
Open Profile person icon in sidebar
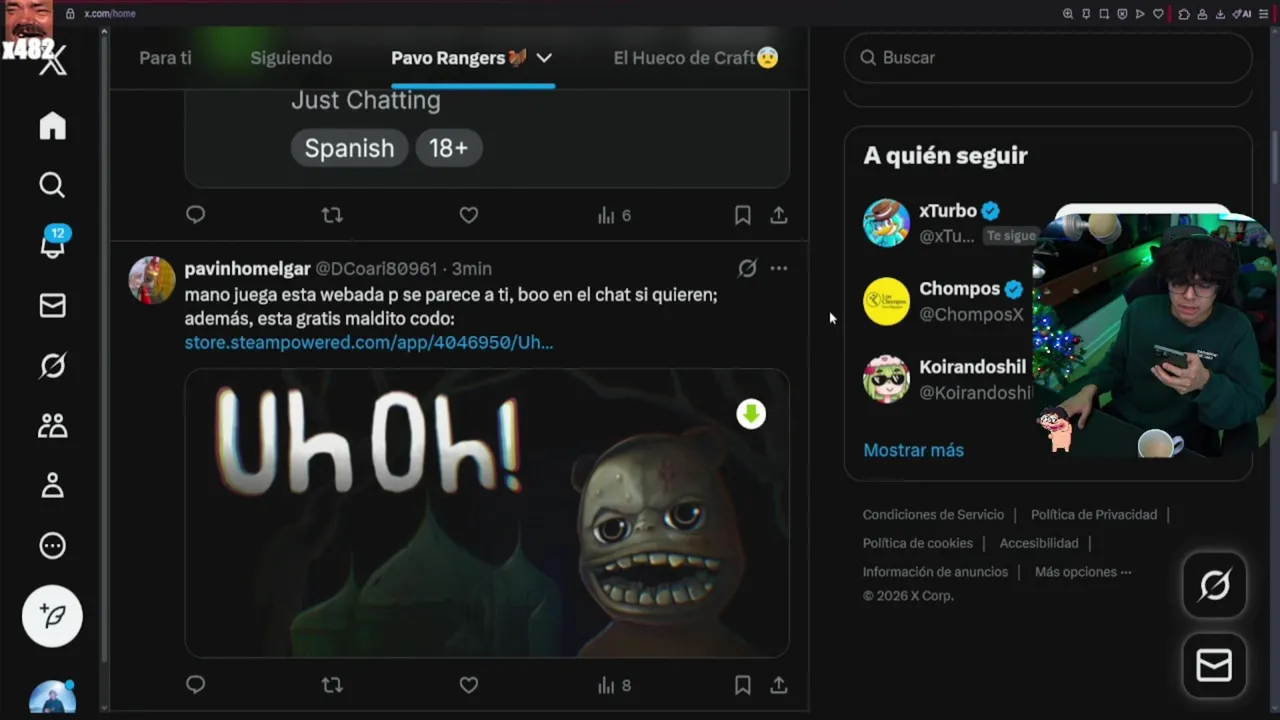(x=52, y=486)
